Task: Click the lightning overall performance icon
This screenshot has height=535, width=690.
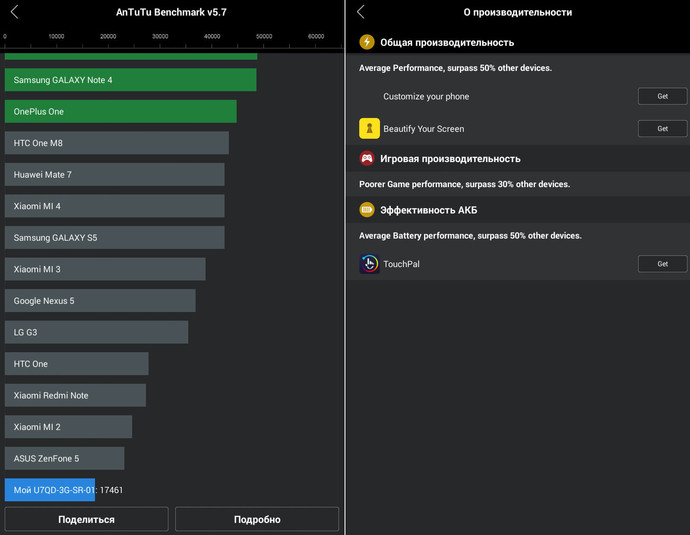Action: click(x=367, y=42)
